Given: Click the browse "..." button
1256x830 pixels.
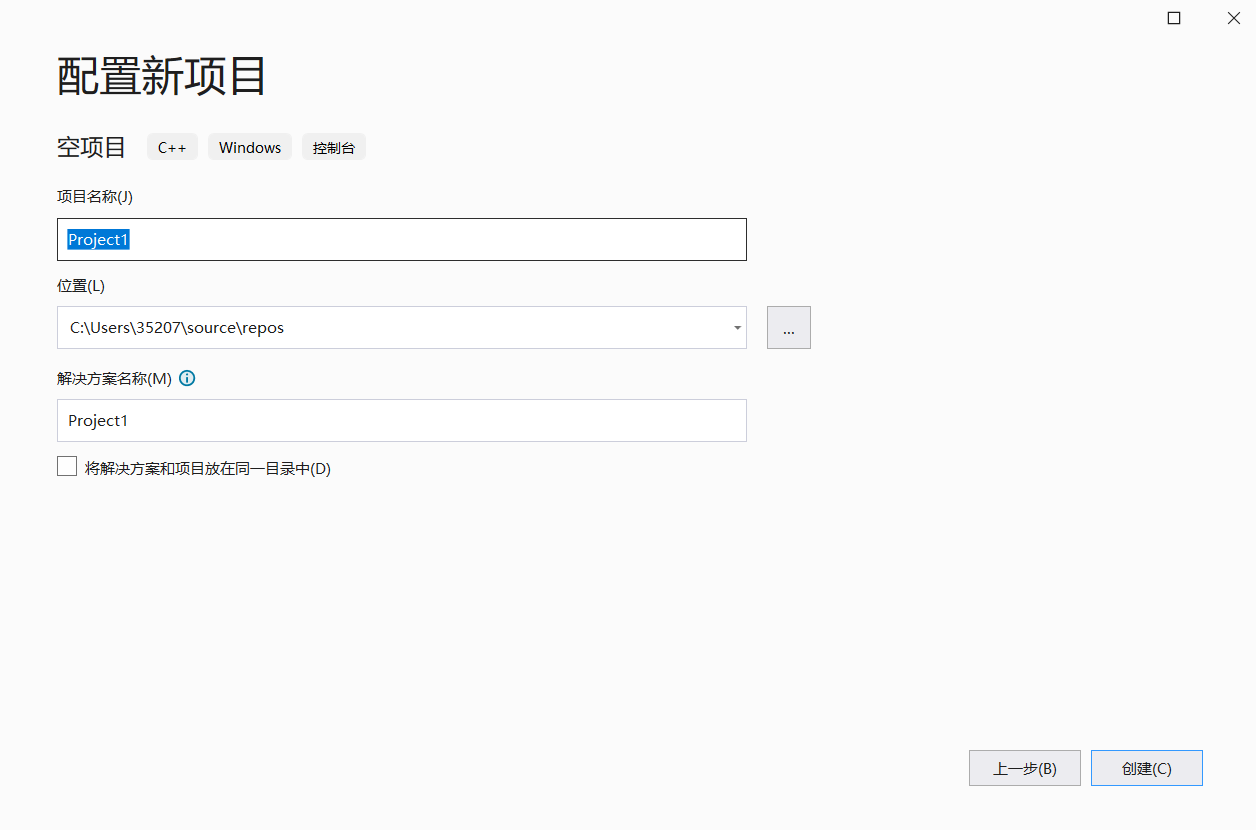Looking at the screenshot, I should (789, 328).
